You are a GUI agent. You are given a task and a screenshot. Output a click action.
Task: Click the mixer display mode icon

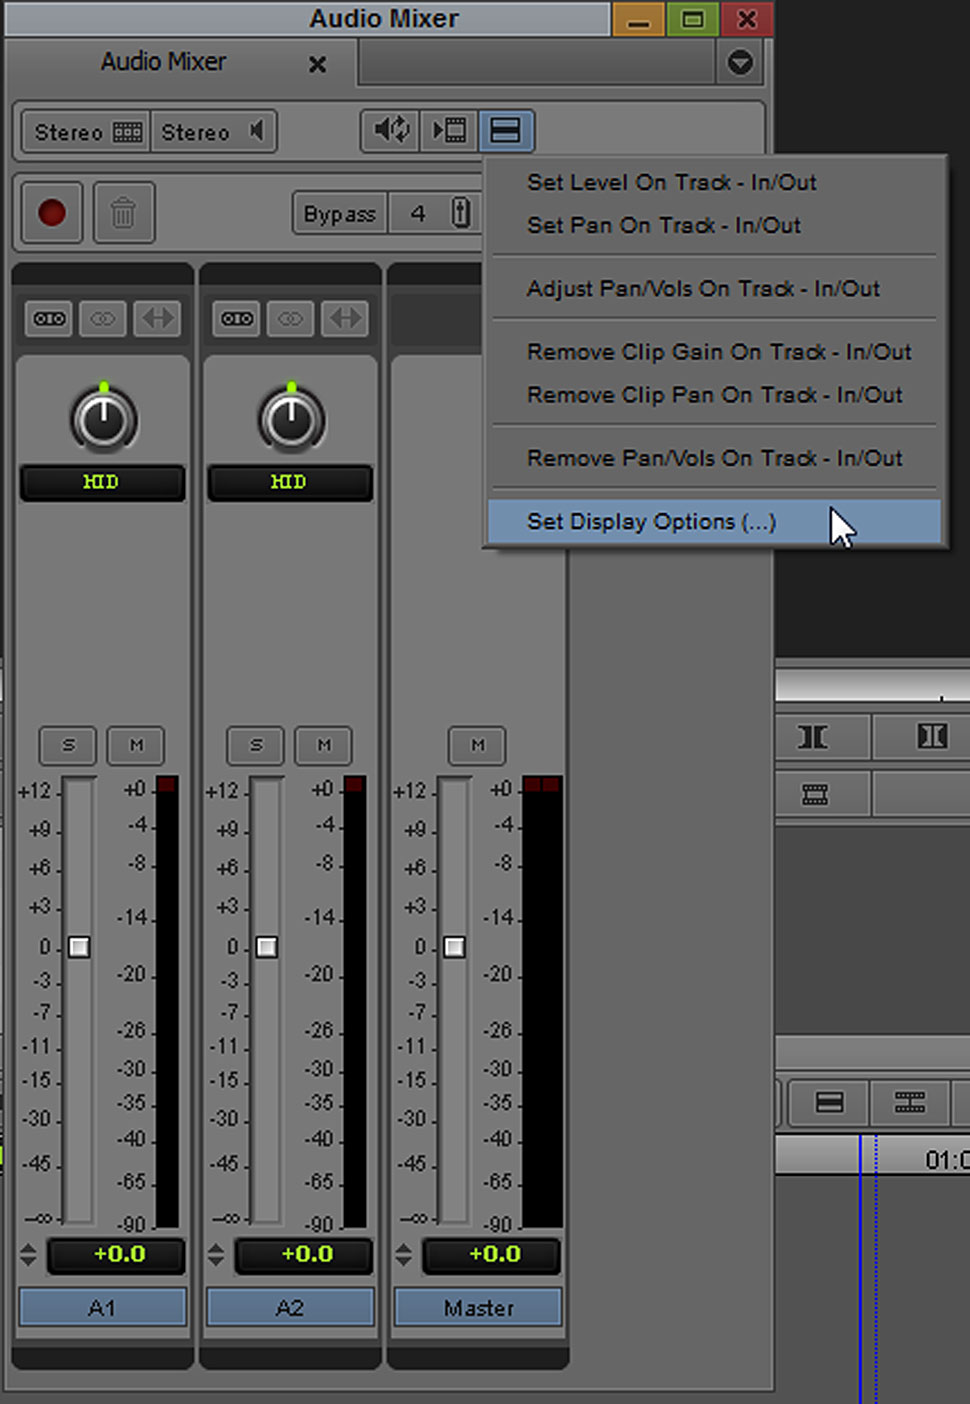505,130
